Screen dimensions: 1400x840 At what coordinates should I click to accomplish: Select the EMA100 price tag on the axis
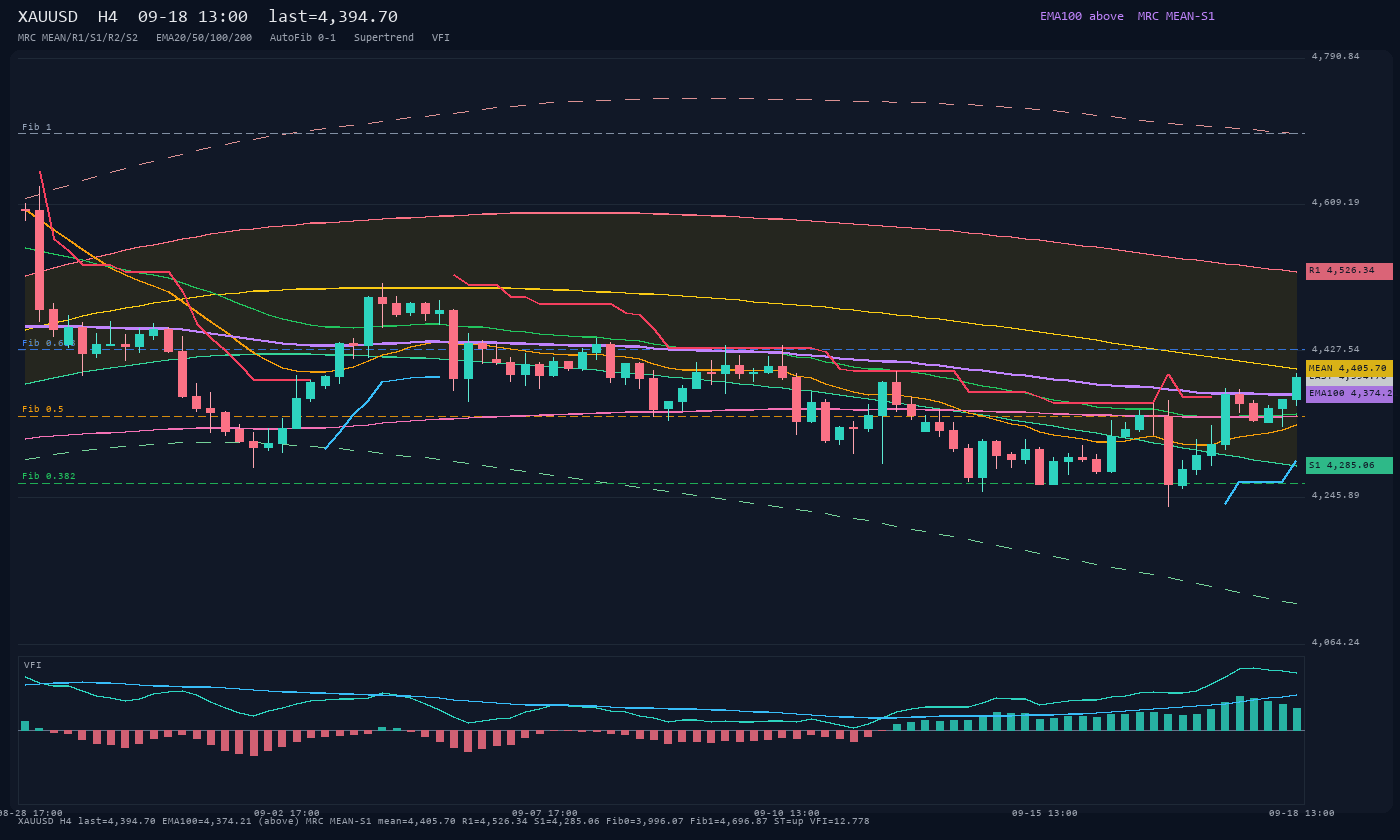[1349, 394]
